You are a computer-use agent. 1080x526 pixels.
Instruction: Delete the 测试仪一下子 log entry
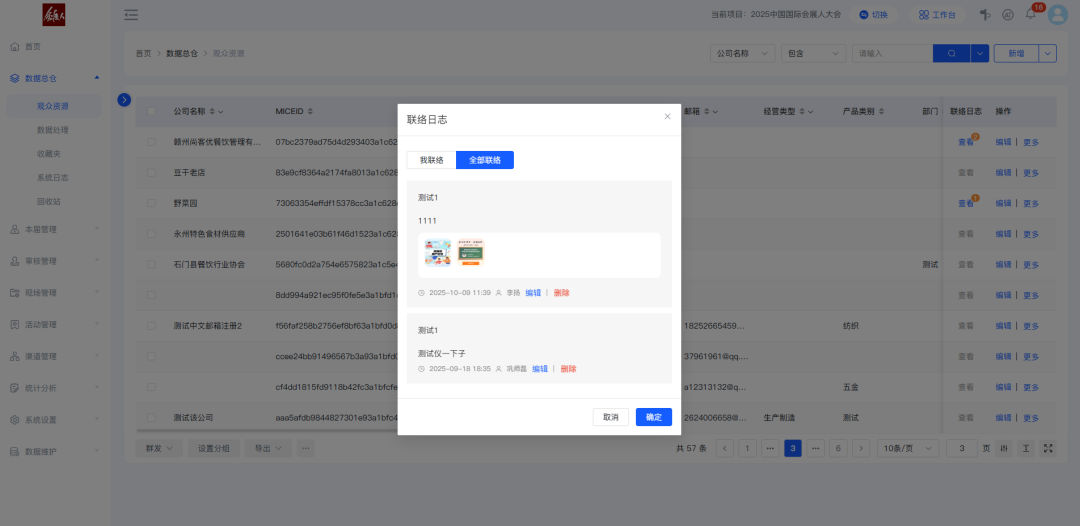pos(568,369)
